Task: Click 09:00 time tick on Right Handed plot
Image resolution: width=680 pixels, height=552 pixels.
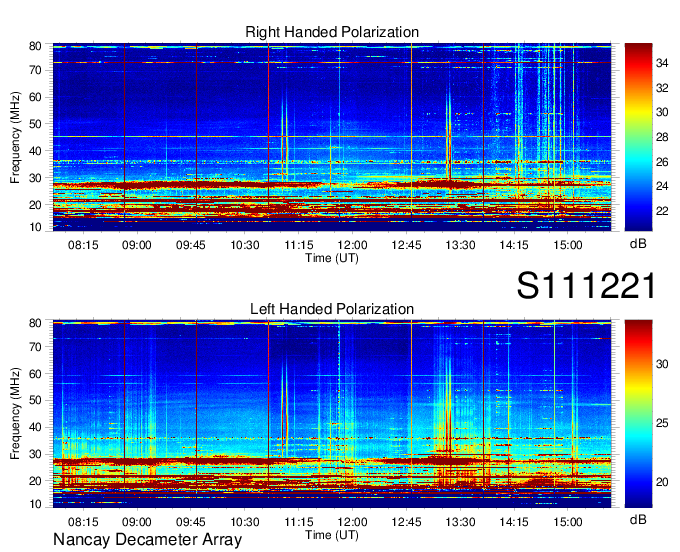Action: (x=137, y=245)
